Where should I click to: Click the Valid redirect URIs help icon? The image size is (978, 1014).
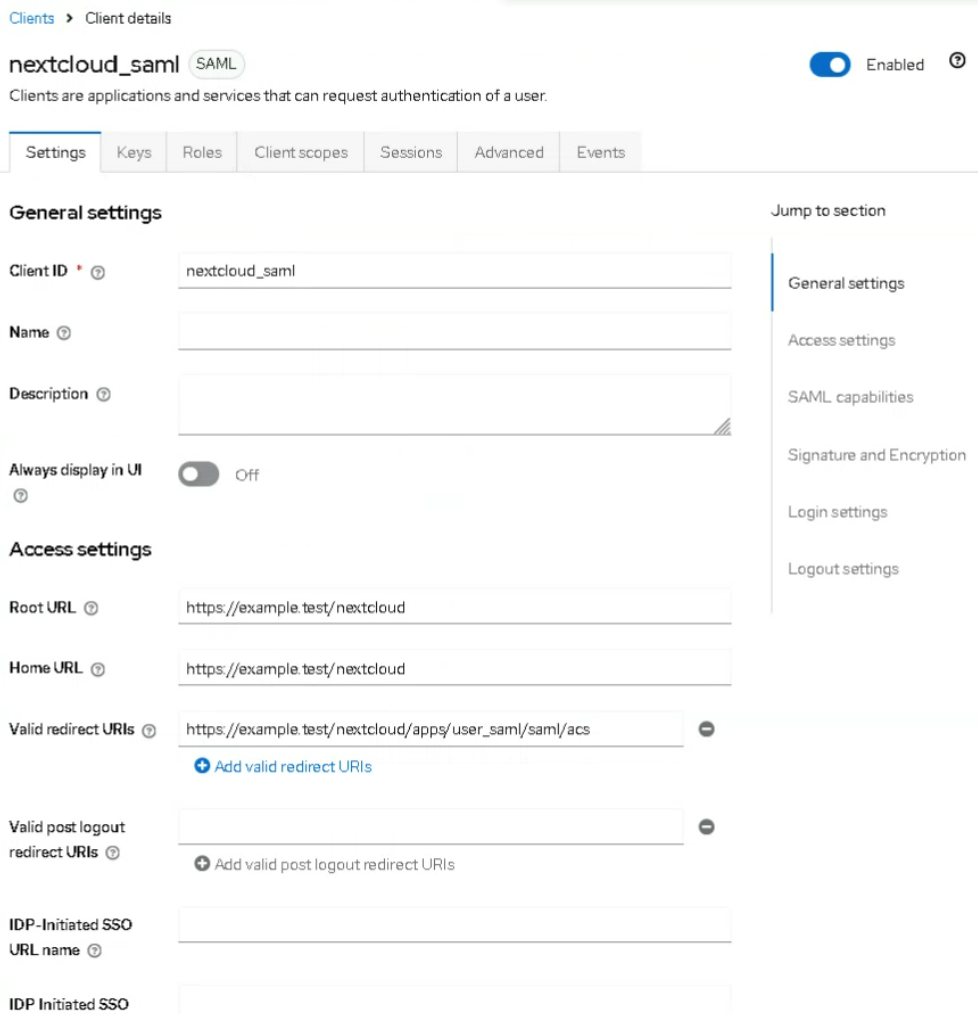pos(149,731)
